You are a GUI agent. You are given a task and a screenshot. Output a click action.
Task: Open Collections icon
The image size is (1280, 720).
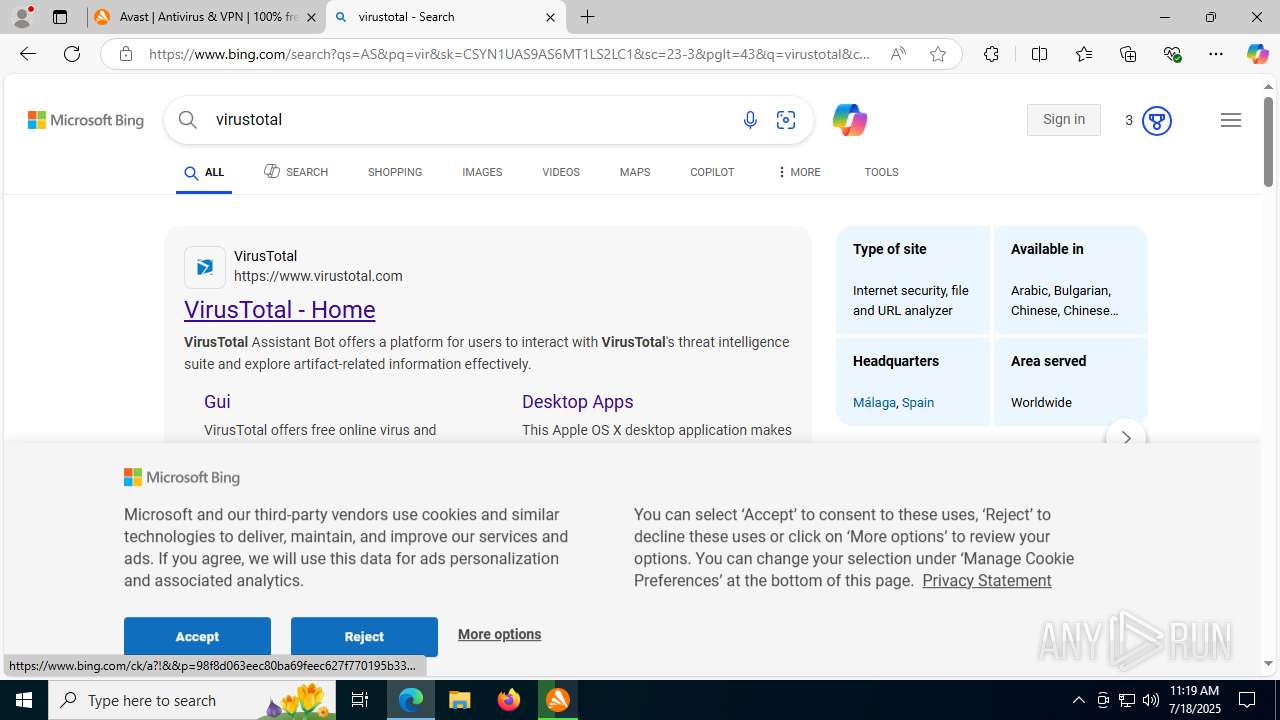tap(1128, 54)
